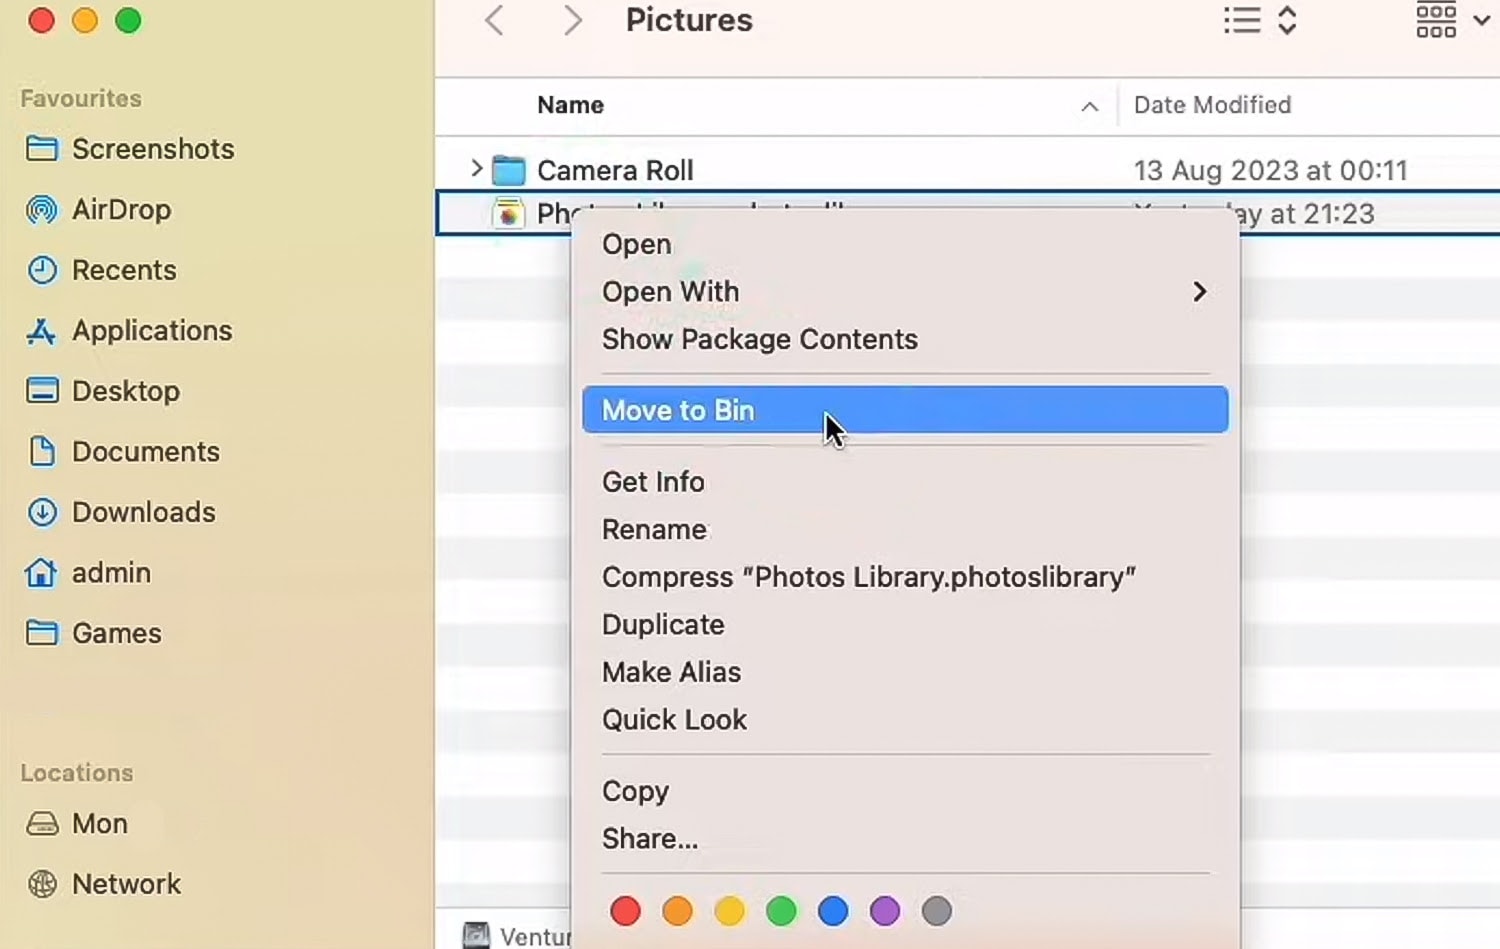Apply the orange colour tag
1500x949 pixels.
(x=678, y=911)
